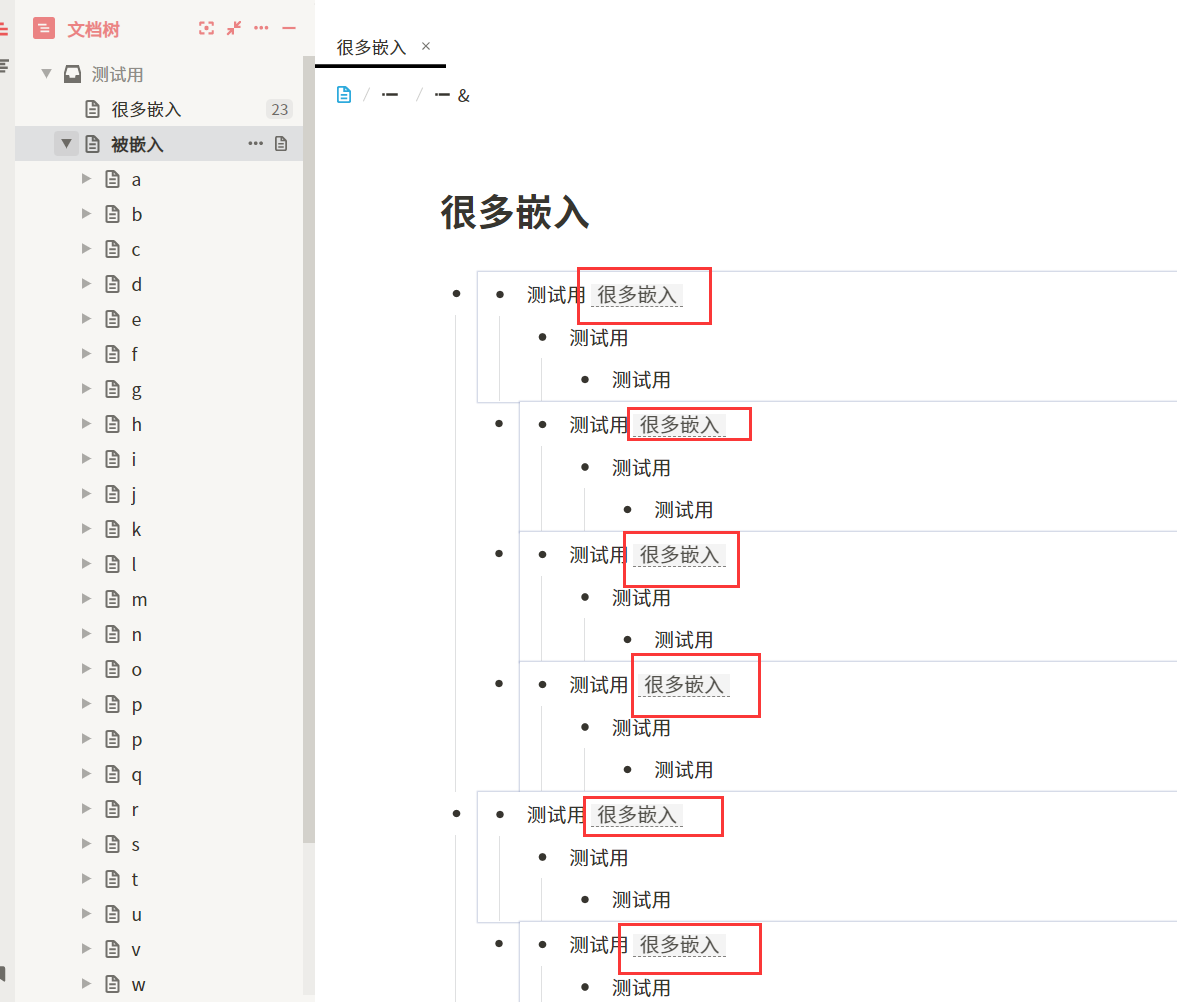The height and width of the screenshot is (1002, 1177).
Task: Select document q in the tree
Action: tap(158, 774)
